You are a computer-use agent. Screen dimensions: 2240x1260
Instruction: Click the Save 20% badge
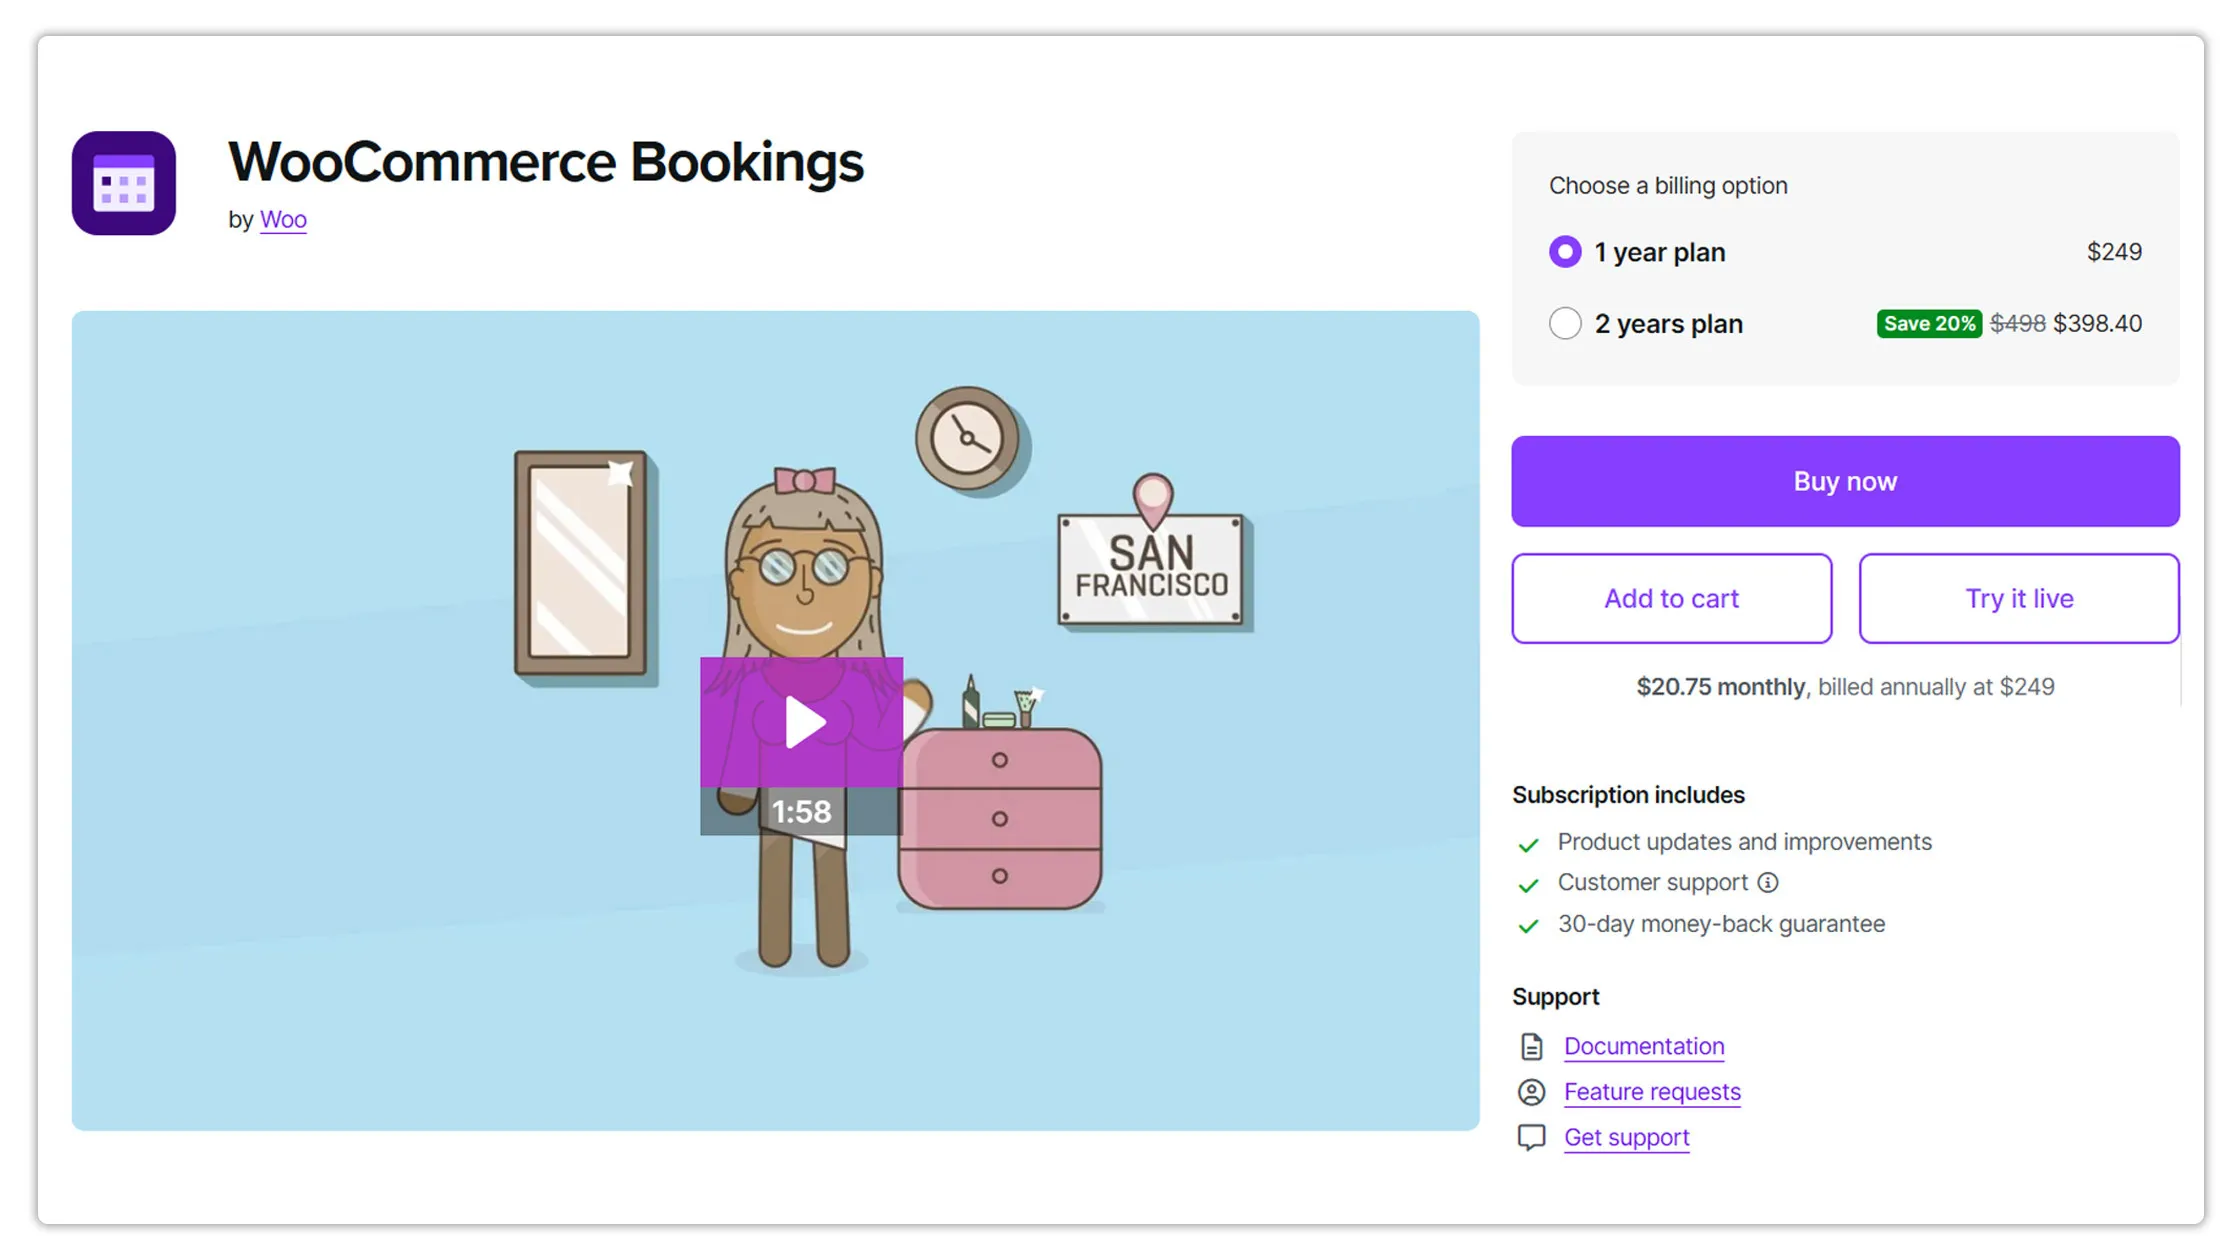pyautogui.click(x=1929, y=323)
